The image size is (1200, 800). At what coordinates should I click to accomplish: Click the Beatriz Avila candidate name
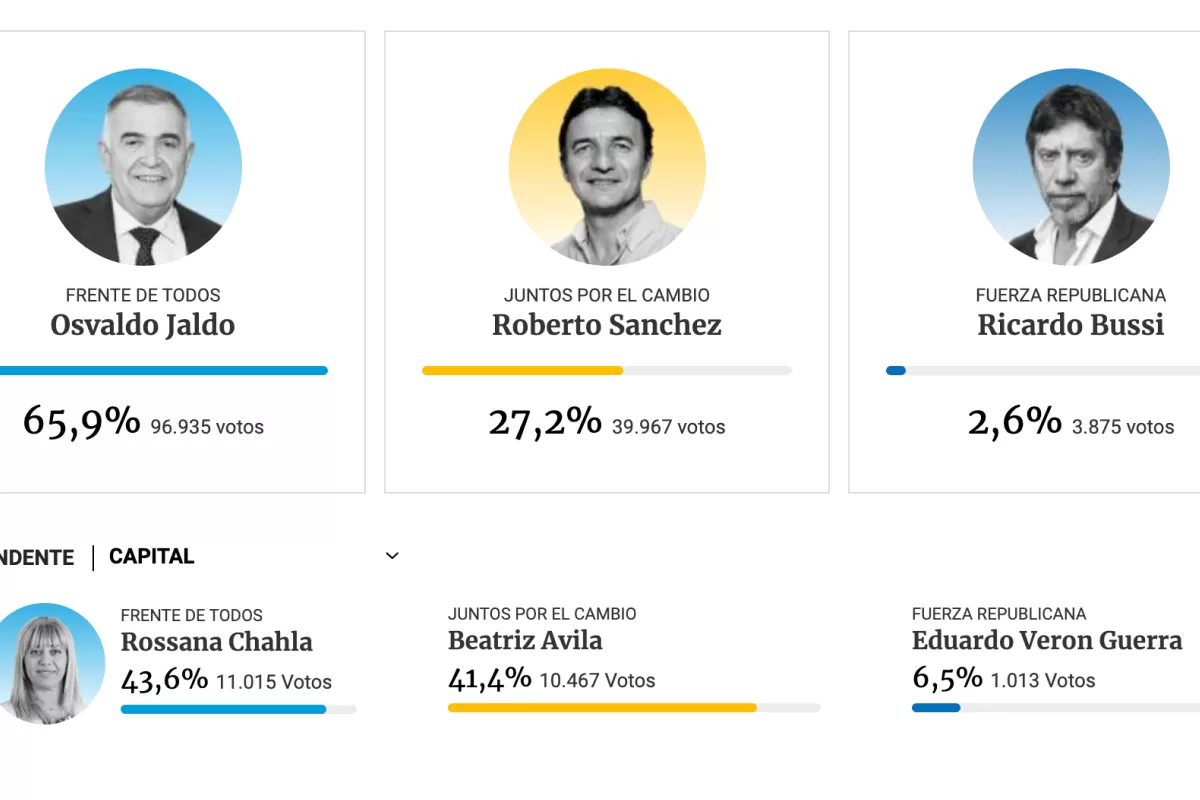[x=525, y=640]
